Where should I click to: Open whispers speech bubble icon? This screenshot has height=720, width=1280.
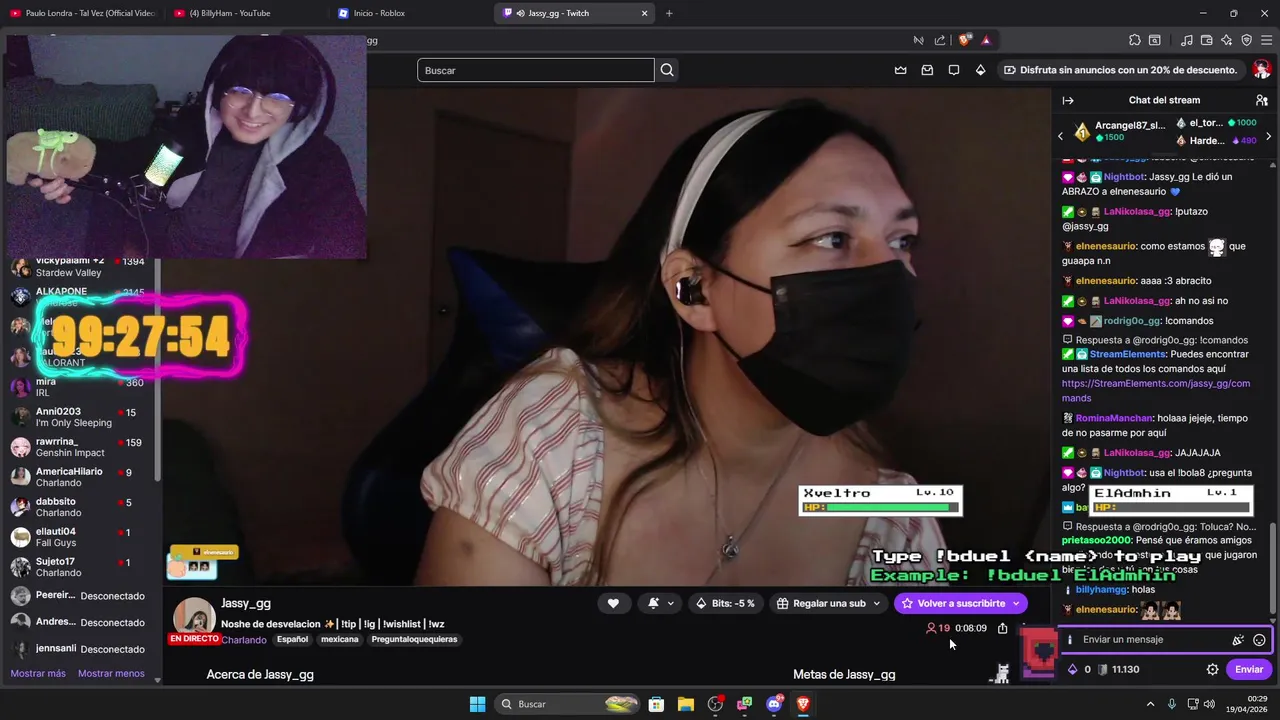pyautogui.click(x=954, y=70)
